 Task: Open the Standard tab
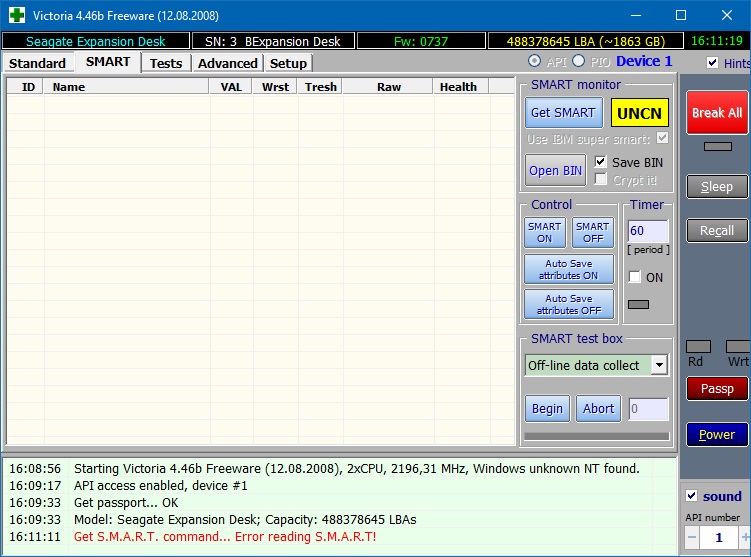(37, 63)
